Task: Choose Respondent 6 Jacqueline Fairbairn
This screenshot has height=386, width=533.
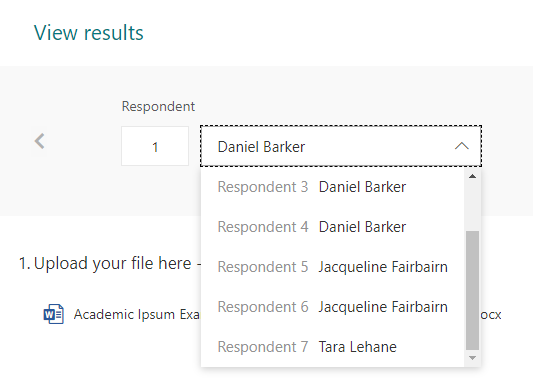Action: (332, 307)
